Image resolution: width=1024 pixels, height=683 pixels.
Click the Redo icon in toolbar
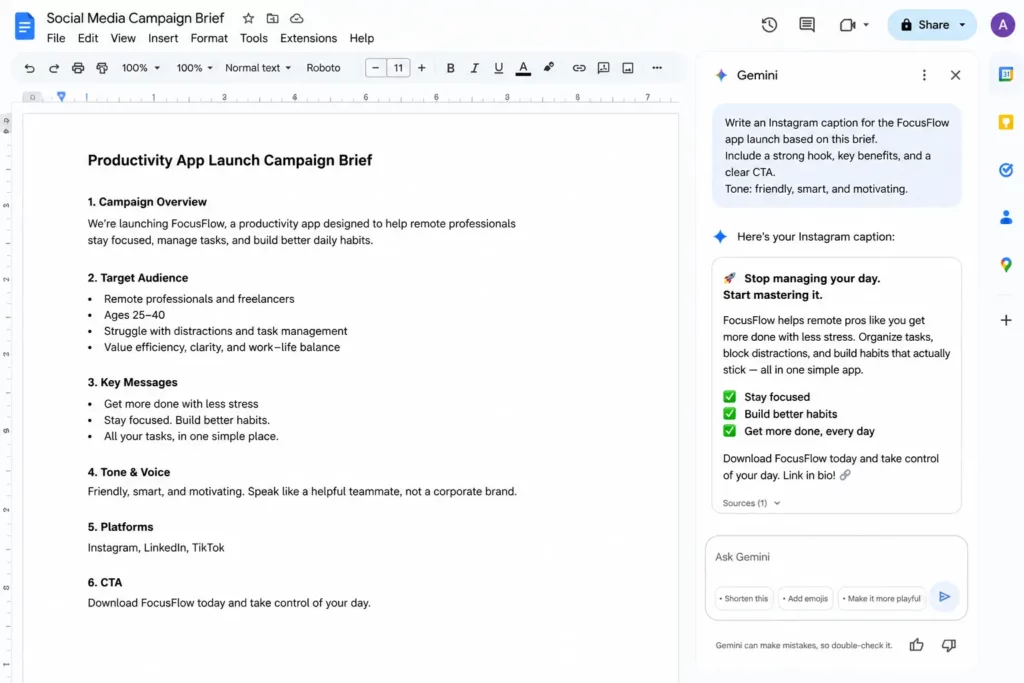click(54, 68)
